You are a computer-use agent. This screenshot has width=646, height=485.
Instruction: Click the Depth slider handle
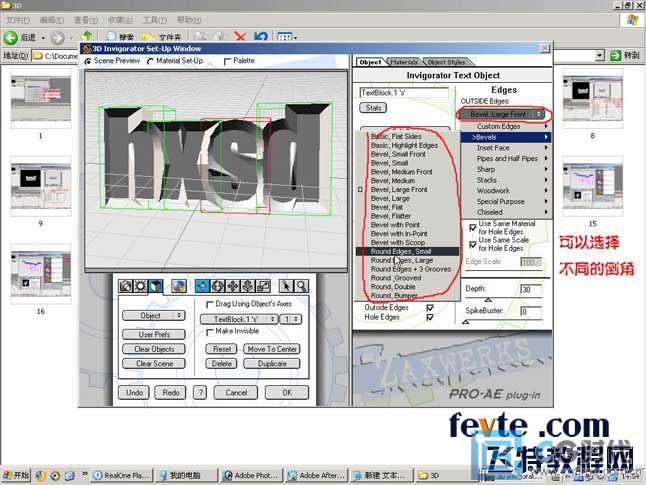(x=488, y=300)
